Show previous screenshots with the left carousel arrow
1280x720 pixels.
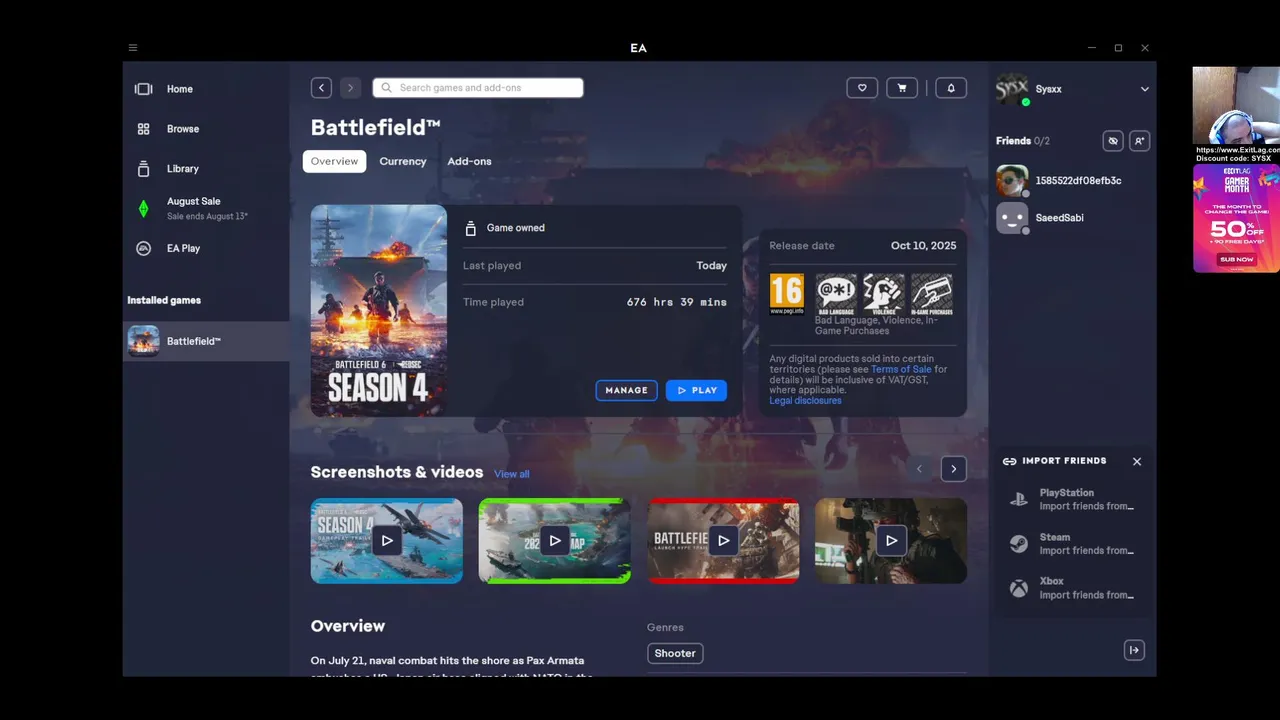[x=920, y=469]
